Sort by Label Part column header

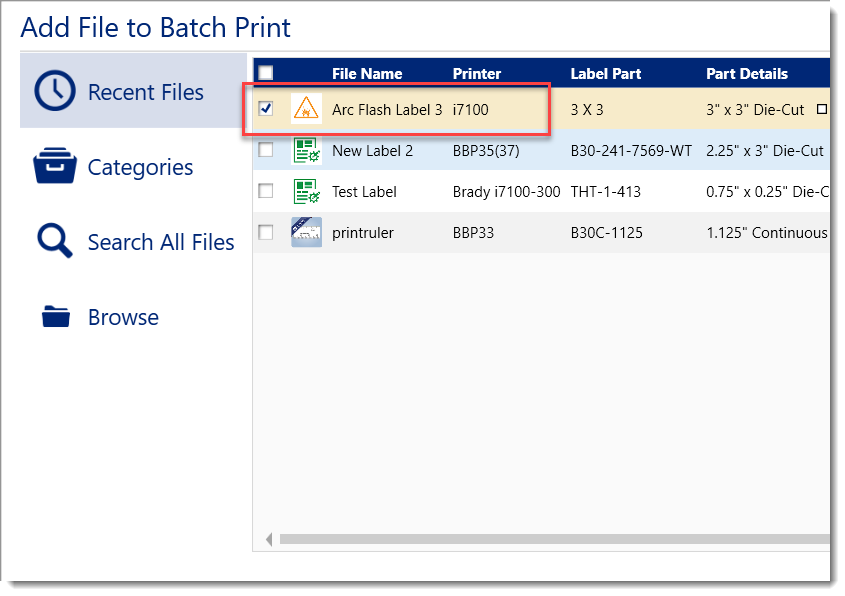pyautogui.click(x=605, y=73)
